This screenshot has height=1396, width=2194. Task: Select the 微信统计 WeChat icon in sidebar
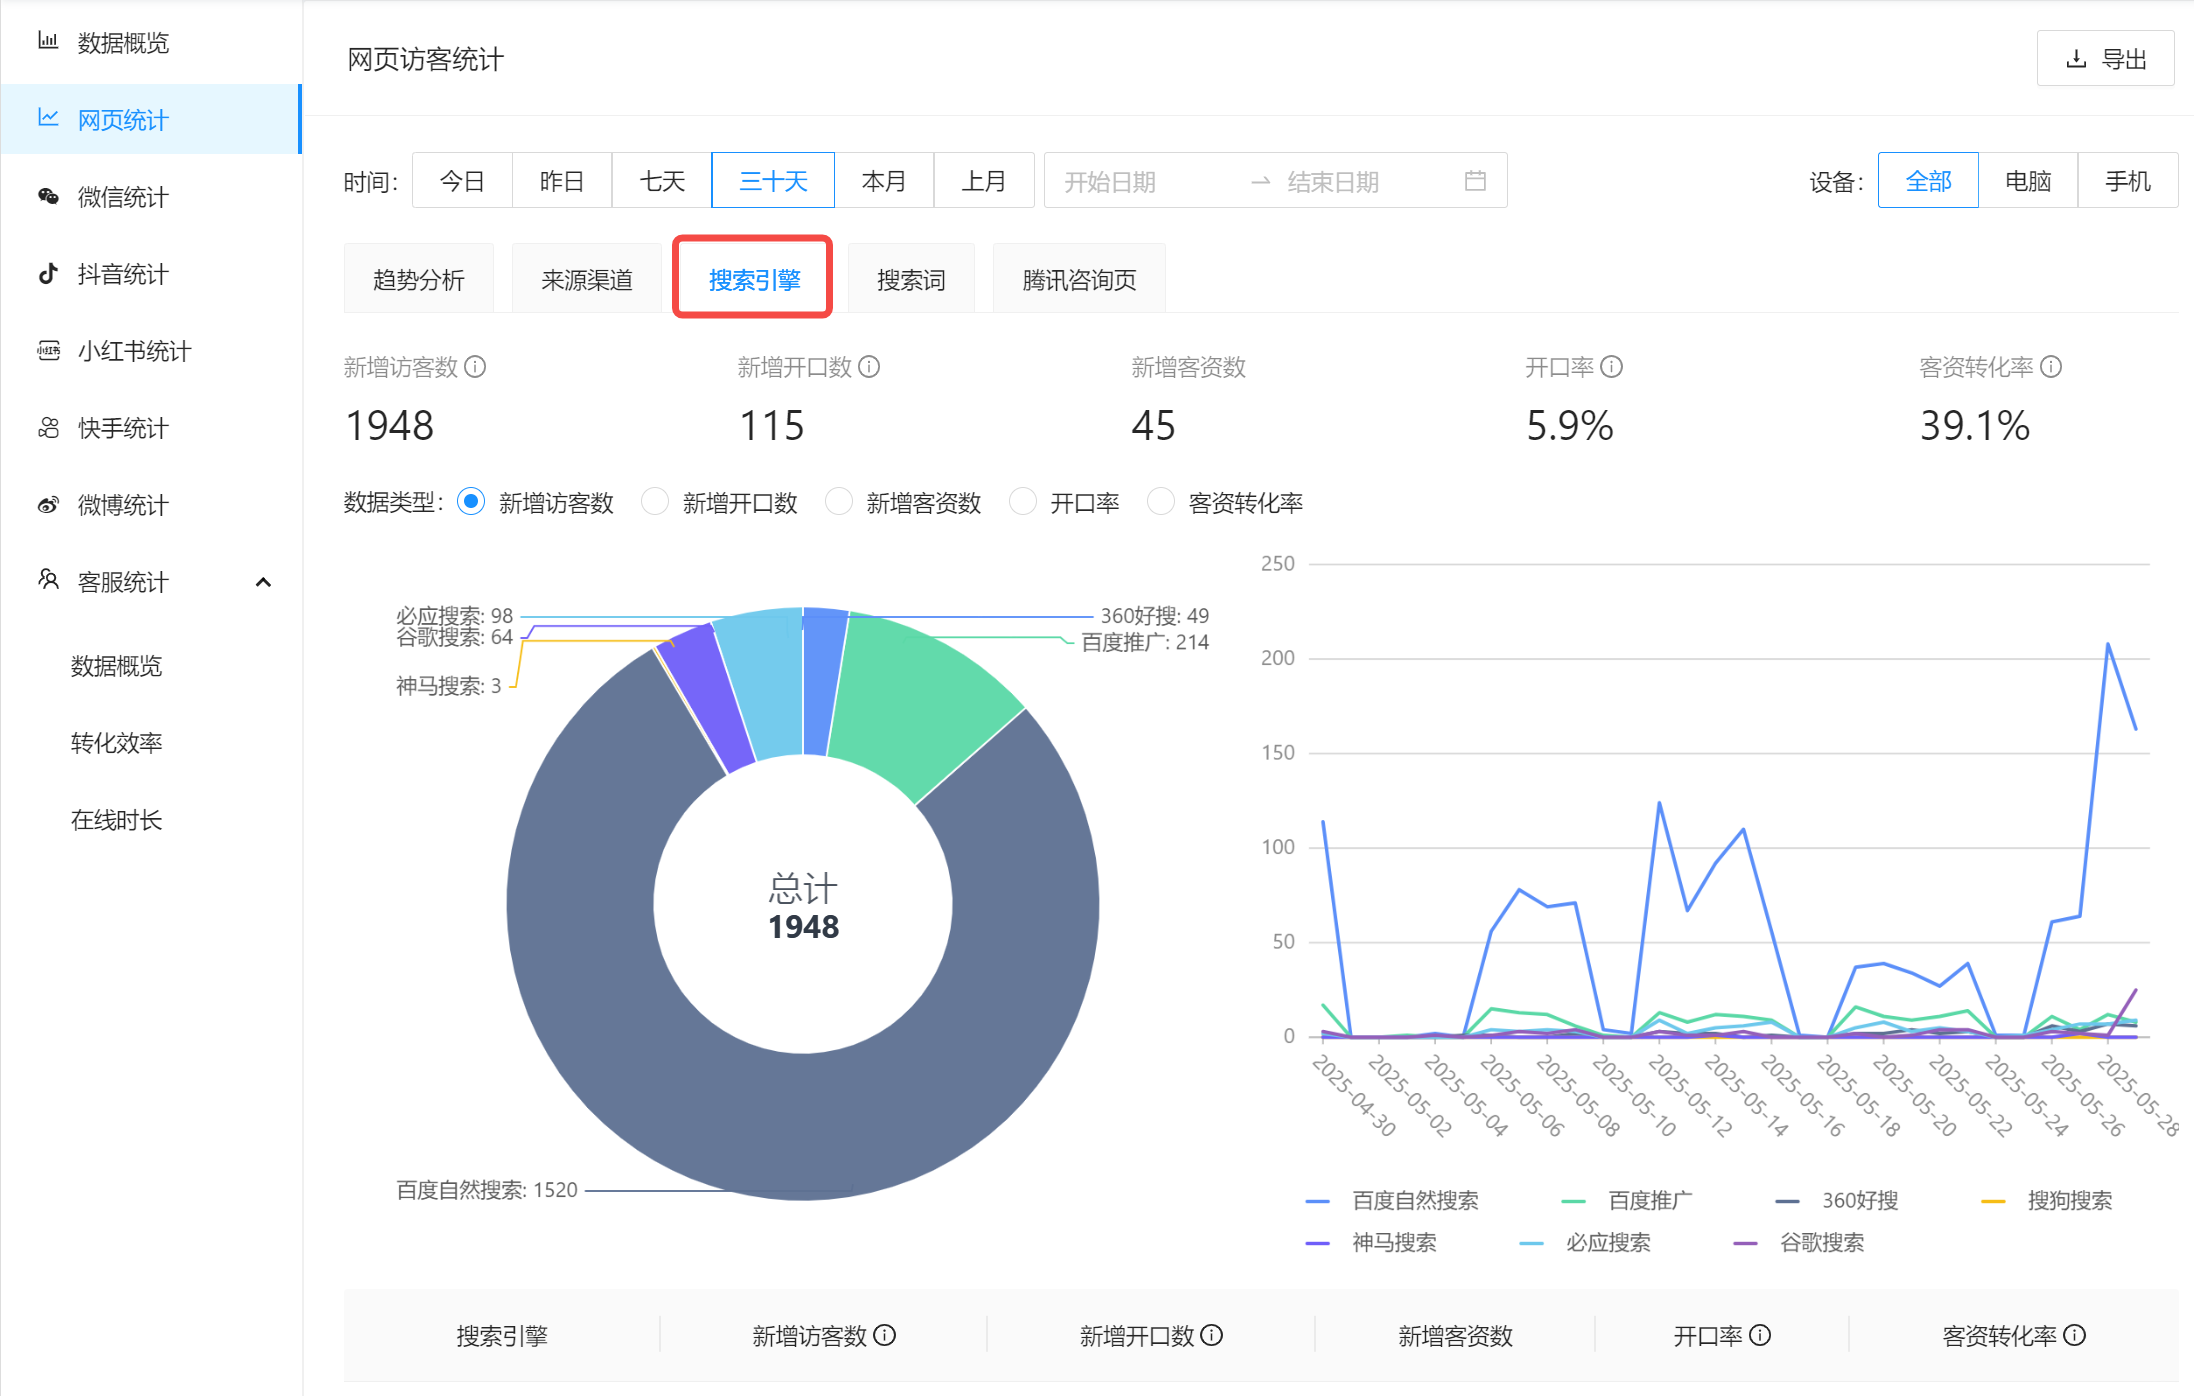[48, 196]
